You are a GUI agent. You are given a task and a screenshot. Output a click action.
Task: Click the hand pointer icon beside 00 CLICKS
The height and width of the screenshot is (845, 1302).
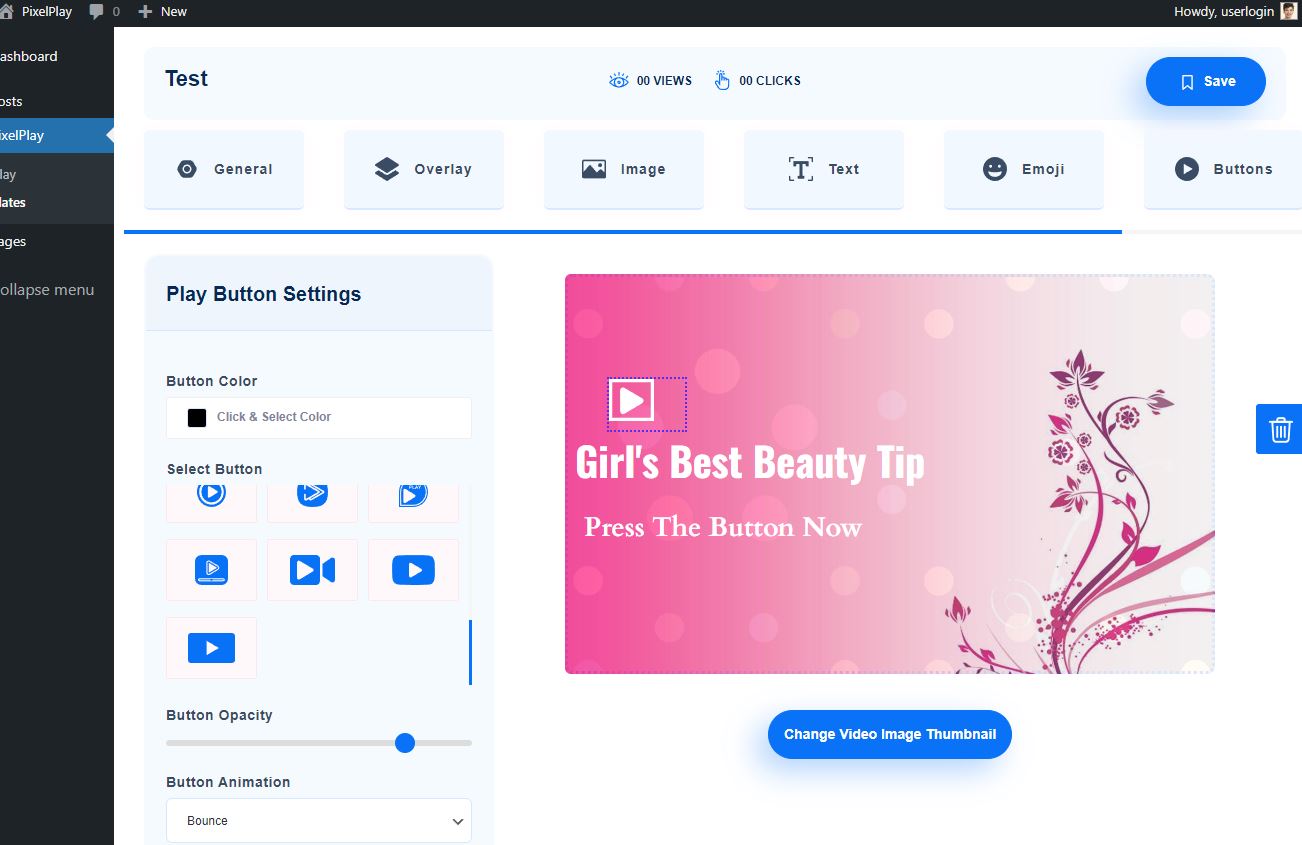[722, 80]
